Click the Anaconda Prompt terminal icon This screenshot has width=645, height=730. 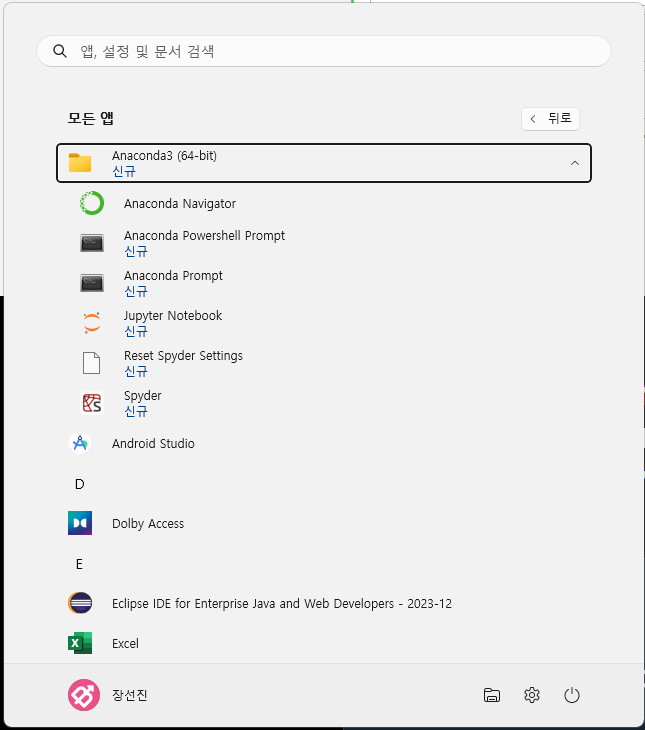coord(92,283)
